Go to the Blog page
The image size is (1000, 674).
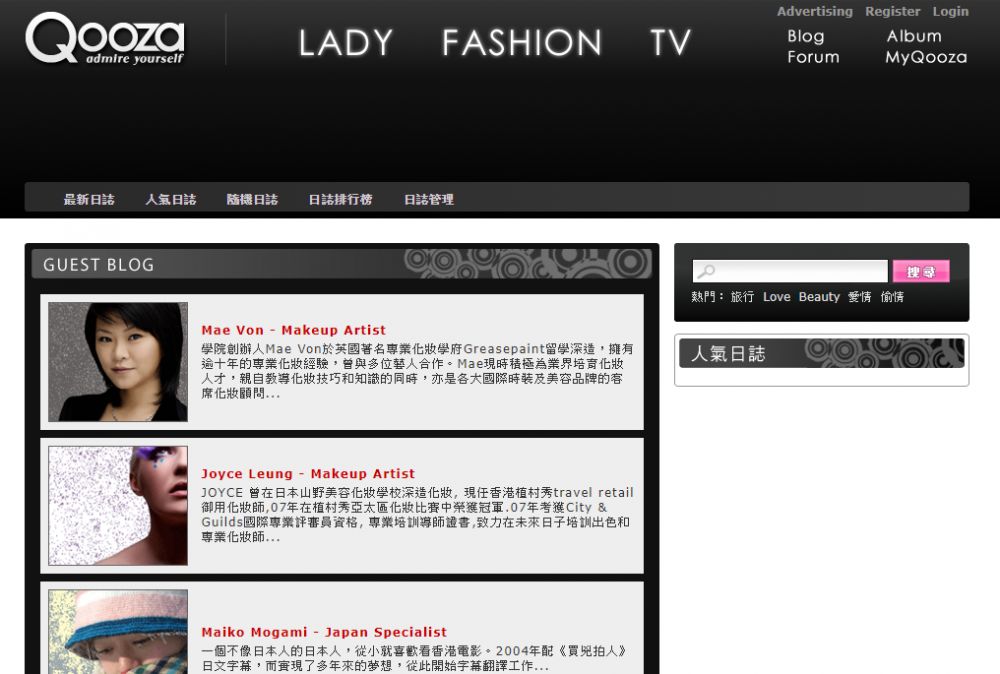(x=805, y=36)
